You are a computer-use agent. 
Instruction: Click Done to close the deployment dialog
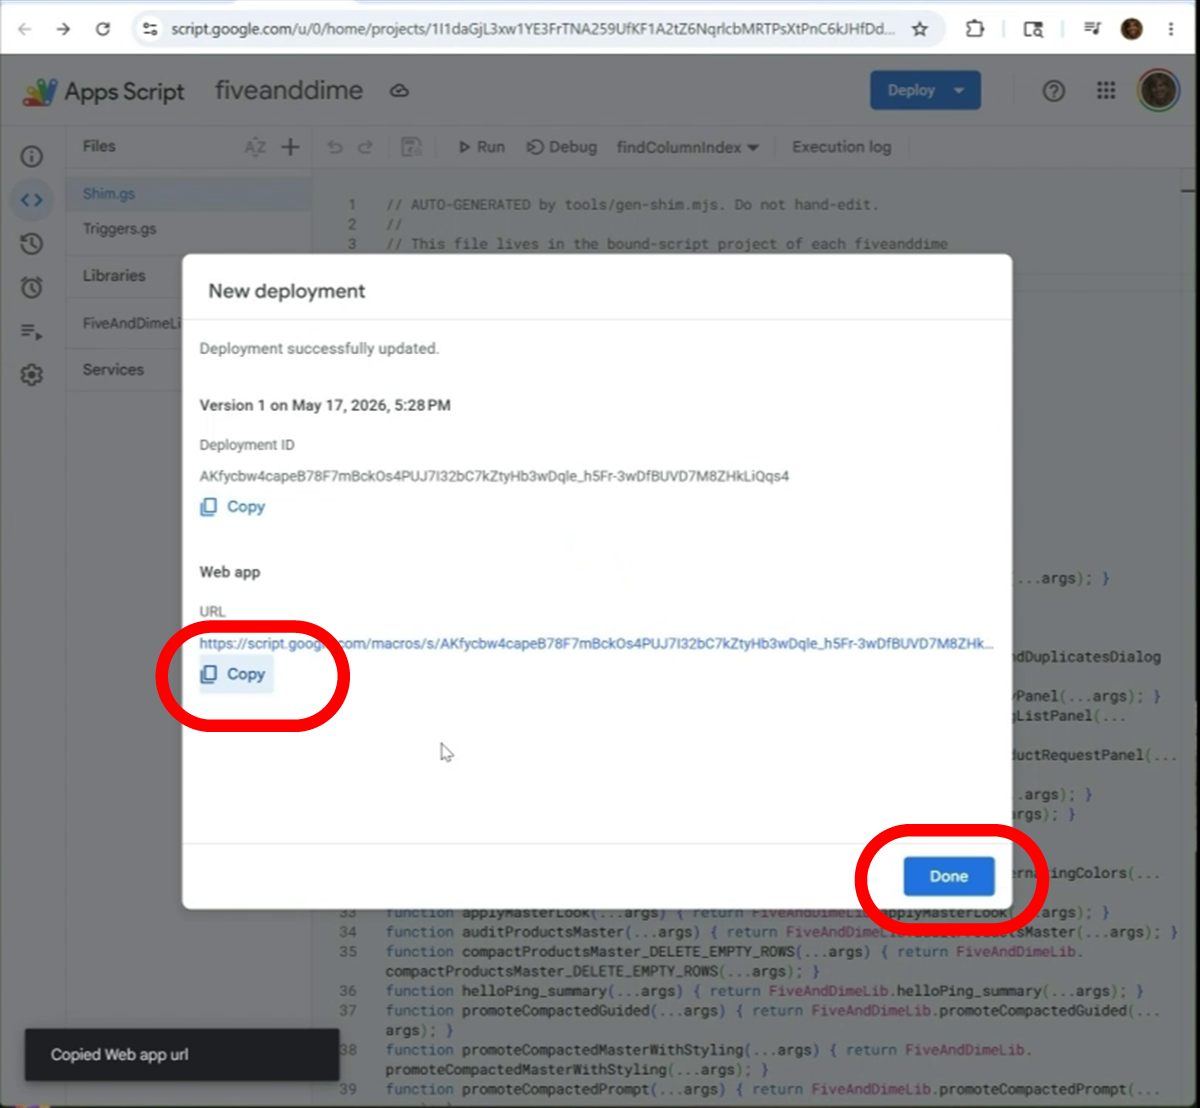click(x=948, y=876)
